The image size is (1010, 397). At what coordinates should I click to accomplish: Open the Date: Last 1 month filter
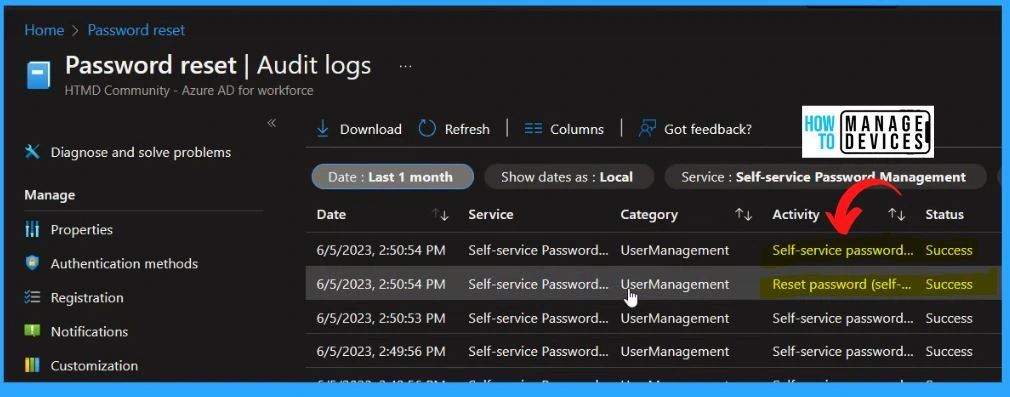click(392, 177)
